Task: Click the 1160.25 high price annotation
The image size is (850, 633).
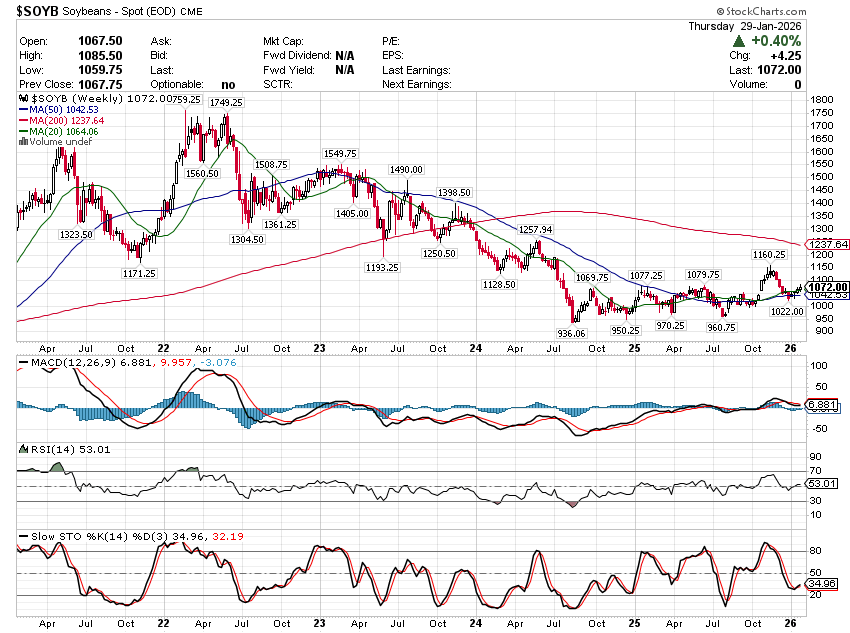Action: click(x=768, y=255)
